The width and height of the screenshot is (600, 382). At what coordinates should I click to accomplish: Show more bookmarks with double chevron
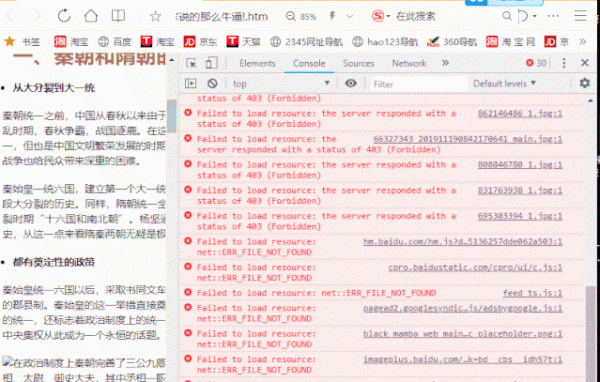pos(583,41)
